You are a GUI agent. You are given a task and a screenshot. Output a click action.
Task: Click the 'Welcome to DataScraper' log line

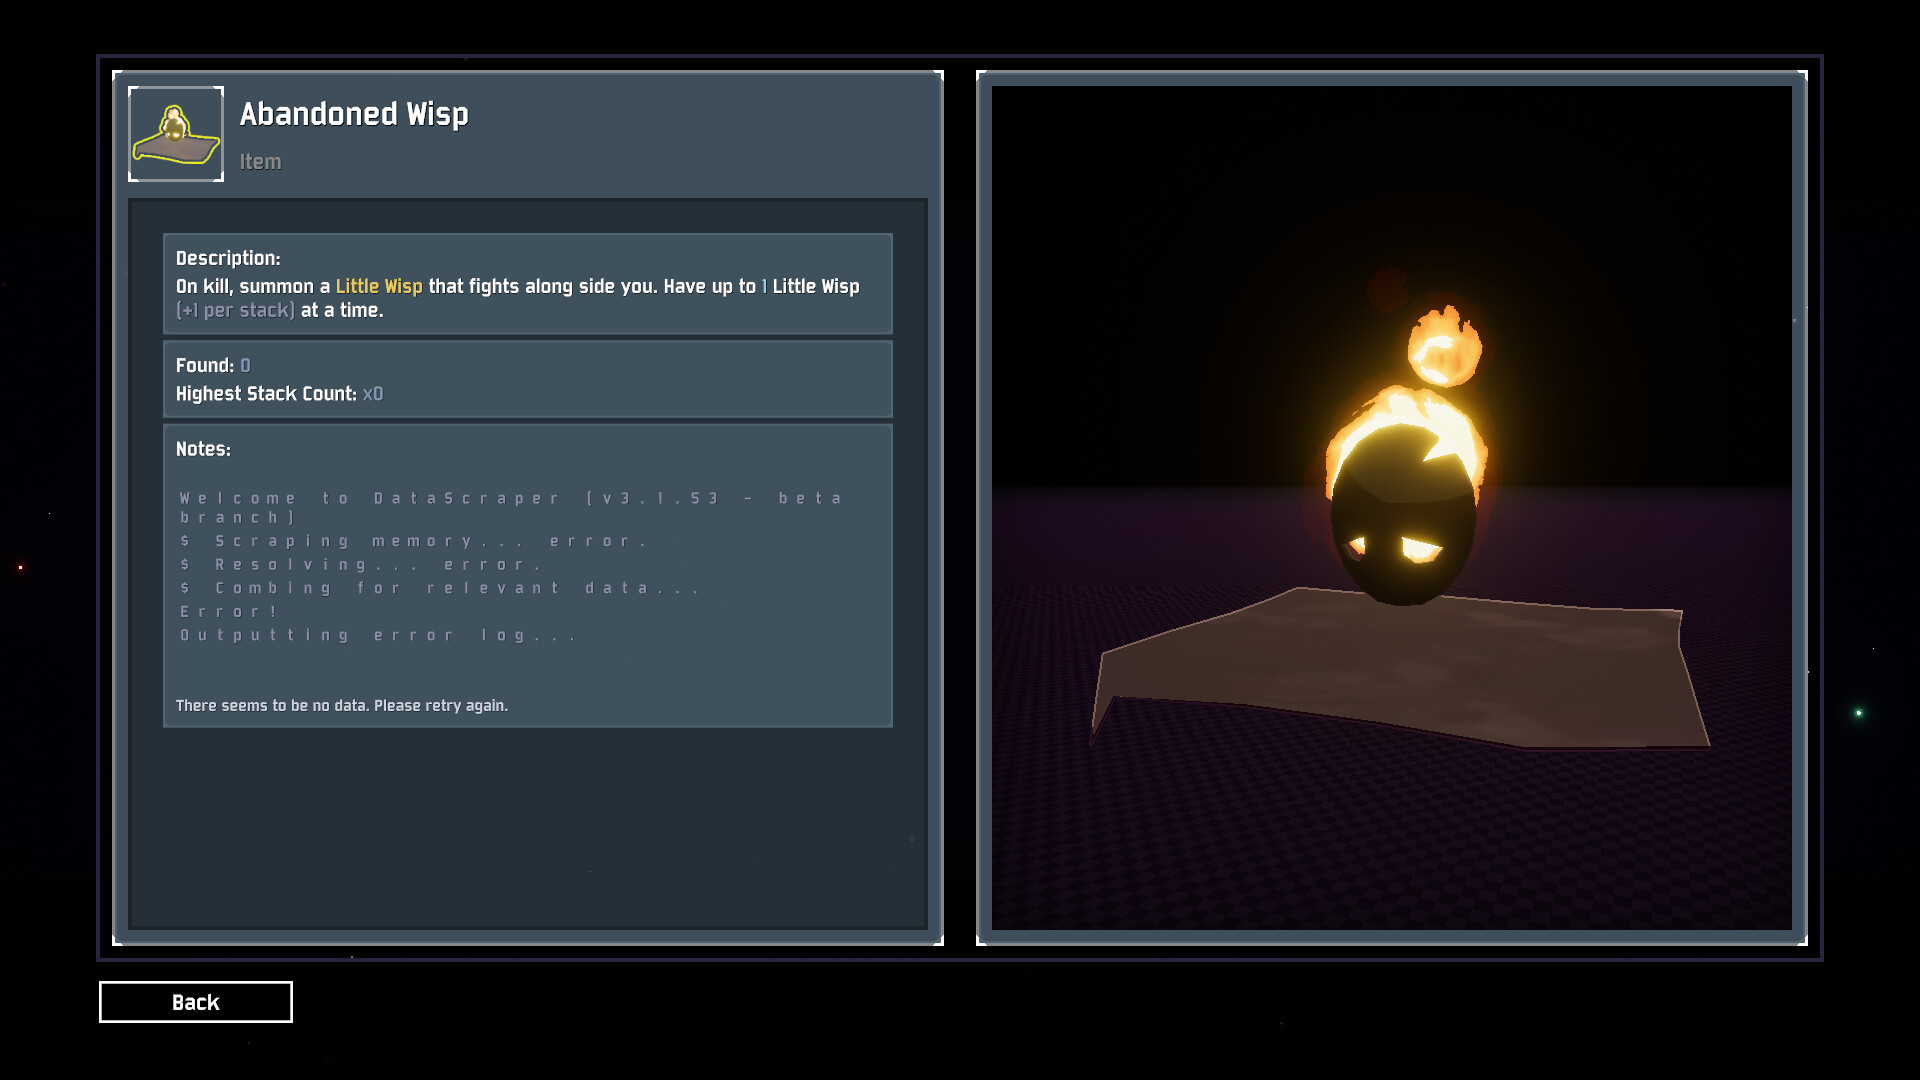510,498
